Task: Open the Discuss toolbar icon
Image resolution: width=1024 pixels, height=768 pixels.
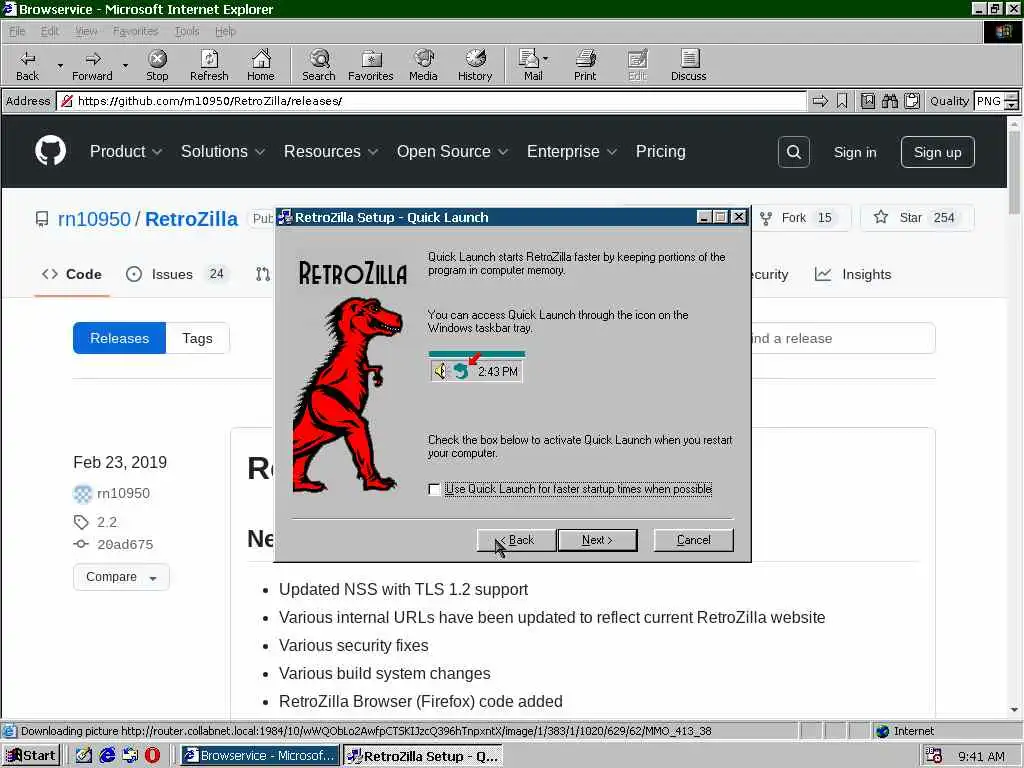Action: click(688, 65)
